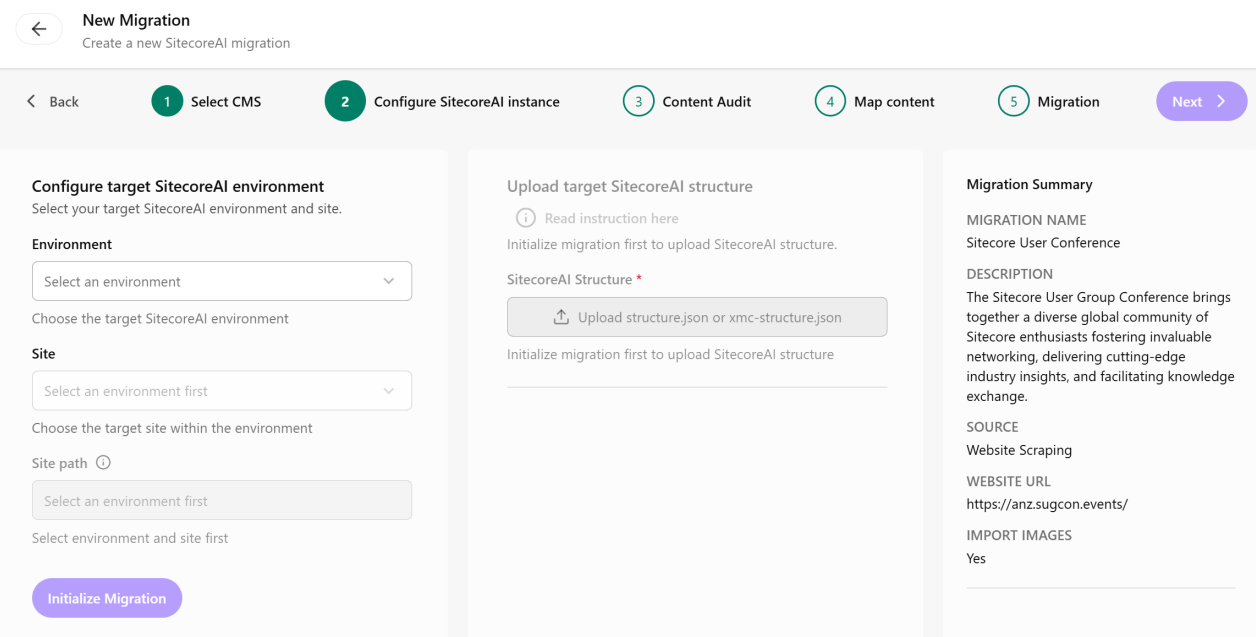The image size is (1256, 637).
Task: Go to the Select CMS step
Action: pos(226,101)
